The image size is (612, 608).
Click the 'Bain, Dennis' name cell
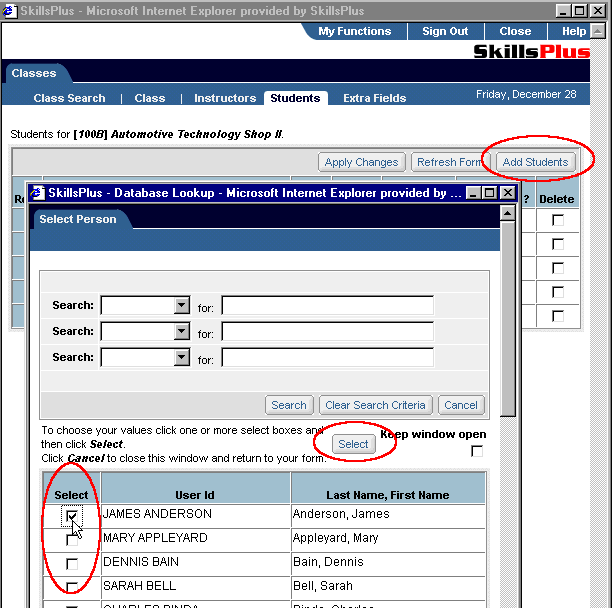tap(388, 564)
